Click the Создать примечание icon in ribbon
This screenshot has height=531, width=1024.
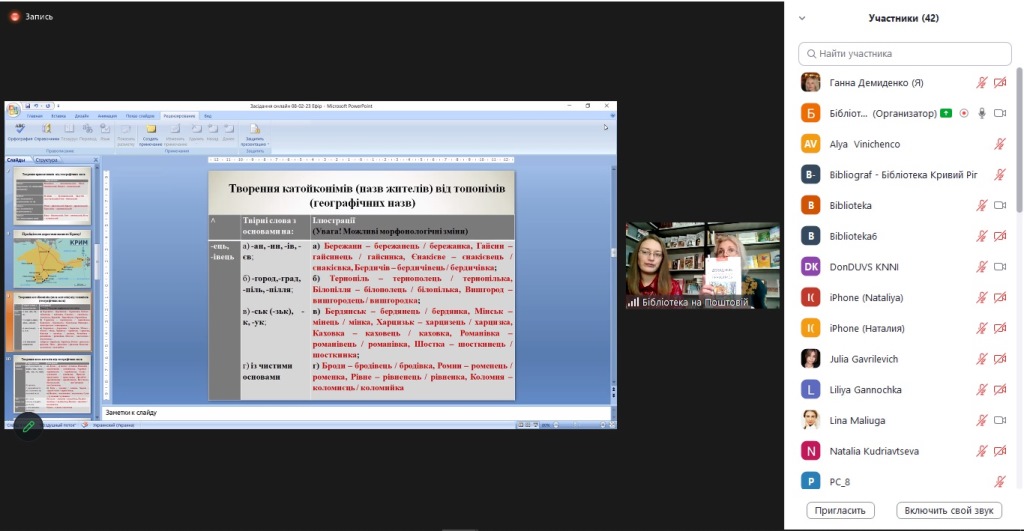tap(150, 130)
